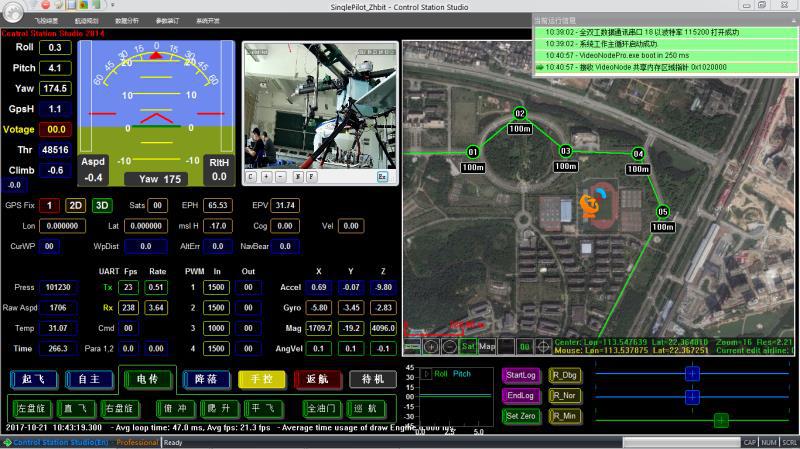
Task: Toggle the GPS Fix 2D indicator
Action: tap(76, 205)
